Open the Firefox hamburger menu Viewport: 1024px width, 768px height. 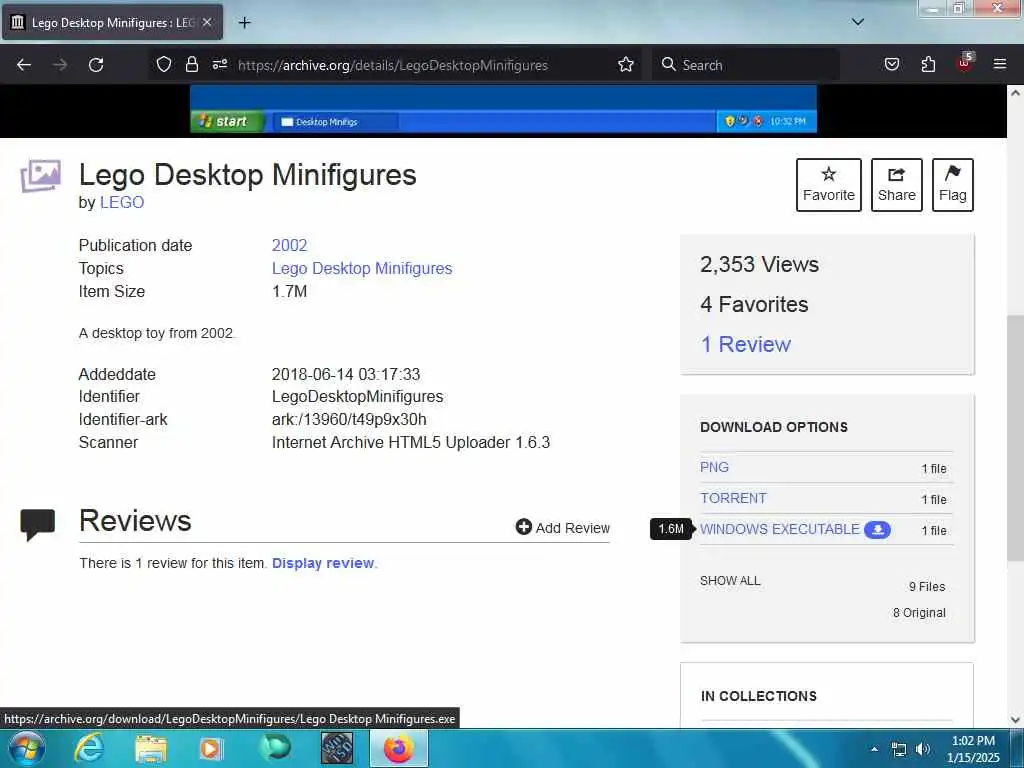tap(1000, 64)
